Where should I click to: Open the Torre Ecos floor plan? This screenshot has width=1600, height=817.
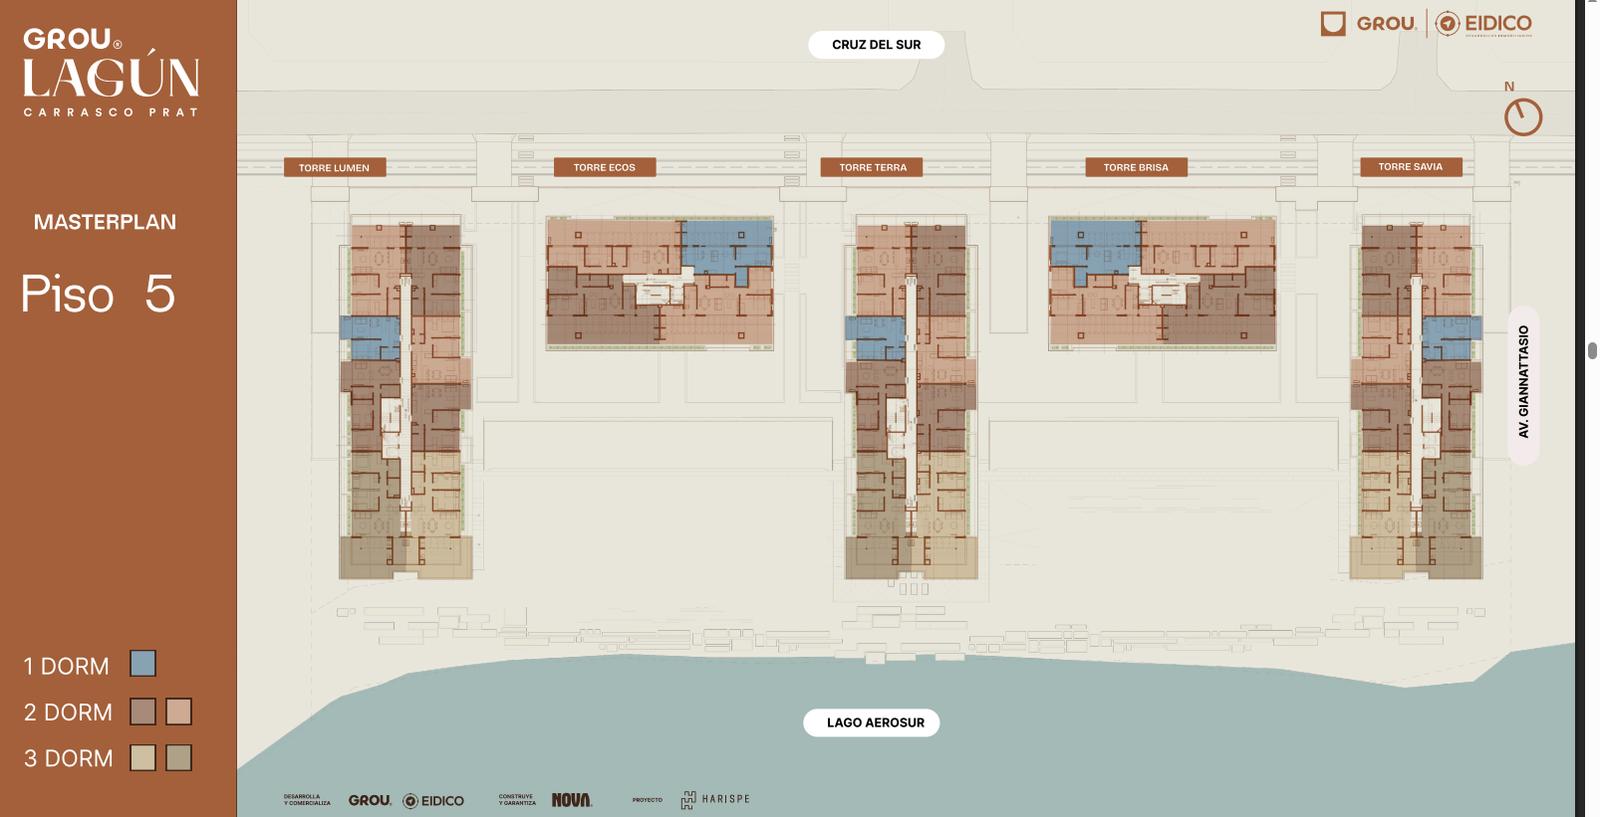tap(660, 283)
